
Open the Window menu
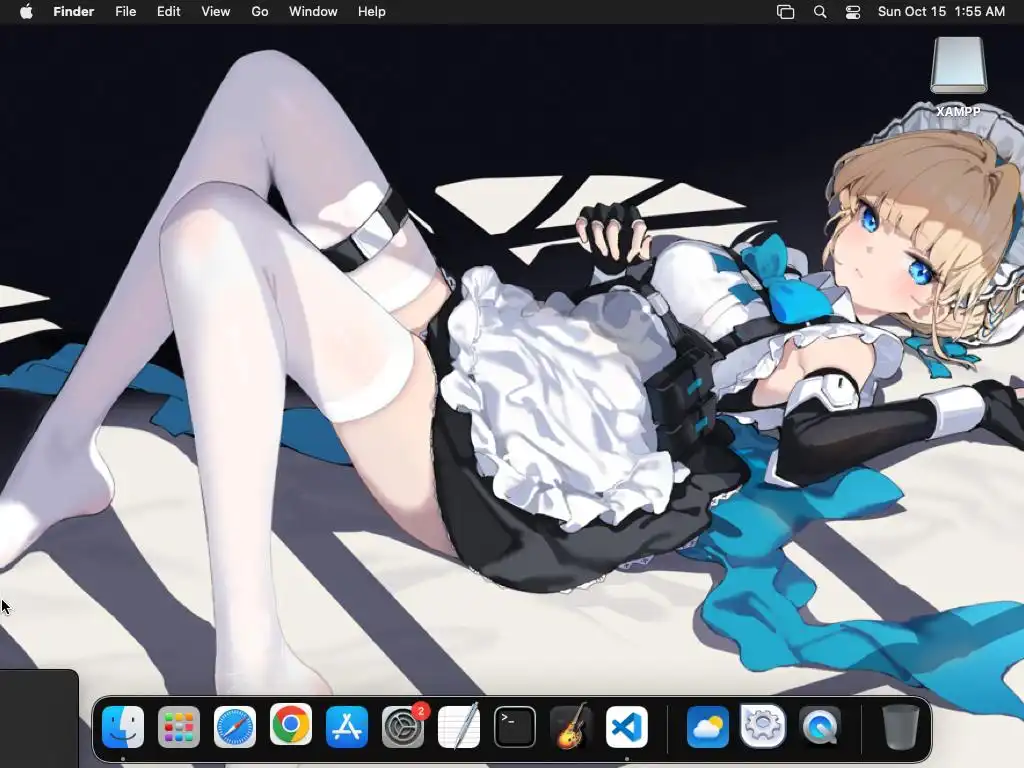(313, 12)
